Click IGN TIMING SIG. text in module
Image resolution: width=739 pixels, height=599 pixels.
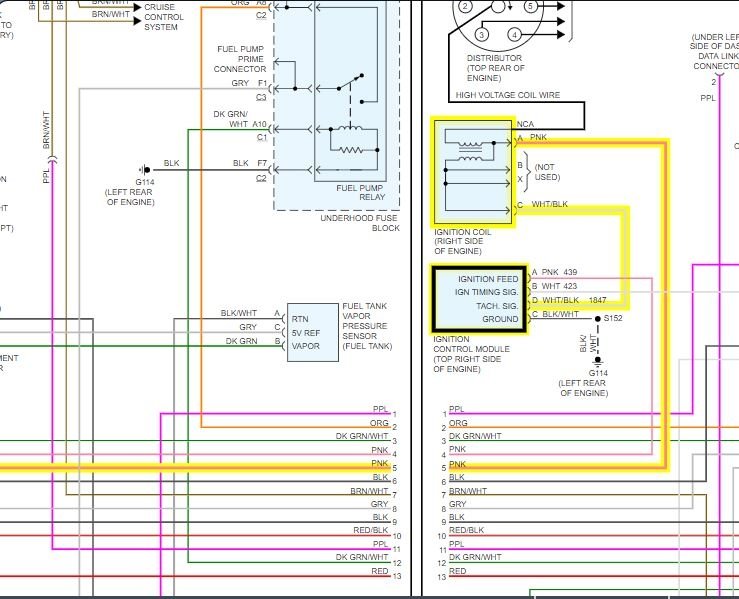[x=486, y=292]
